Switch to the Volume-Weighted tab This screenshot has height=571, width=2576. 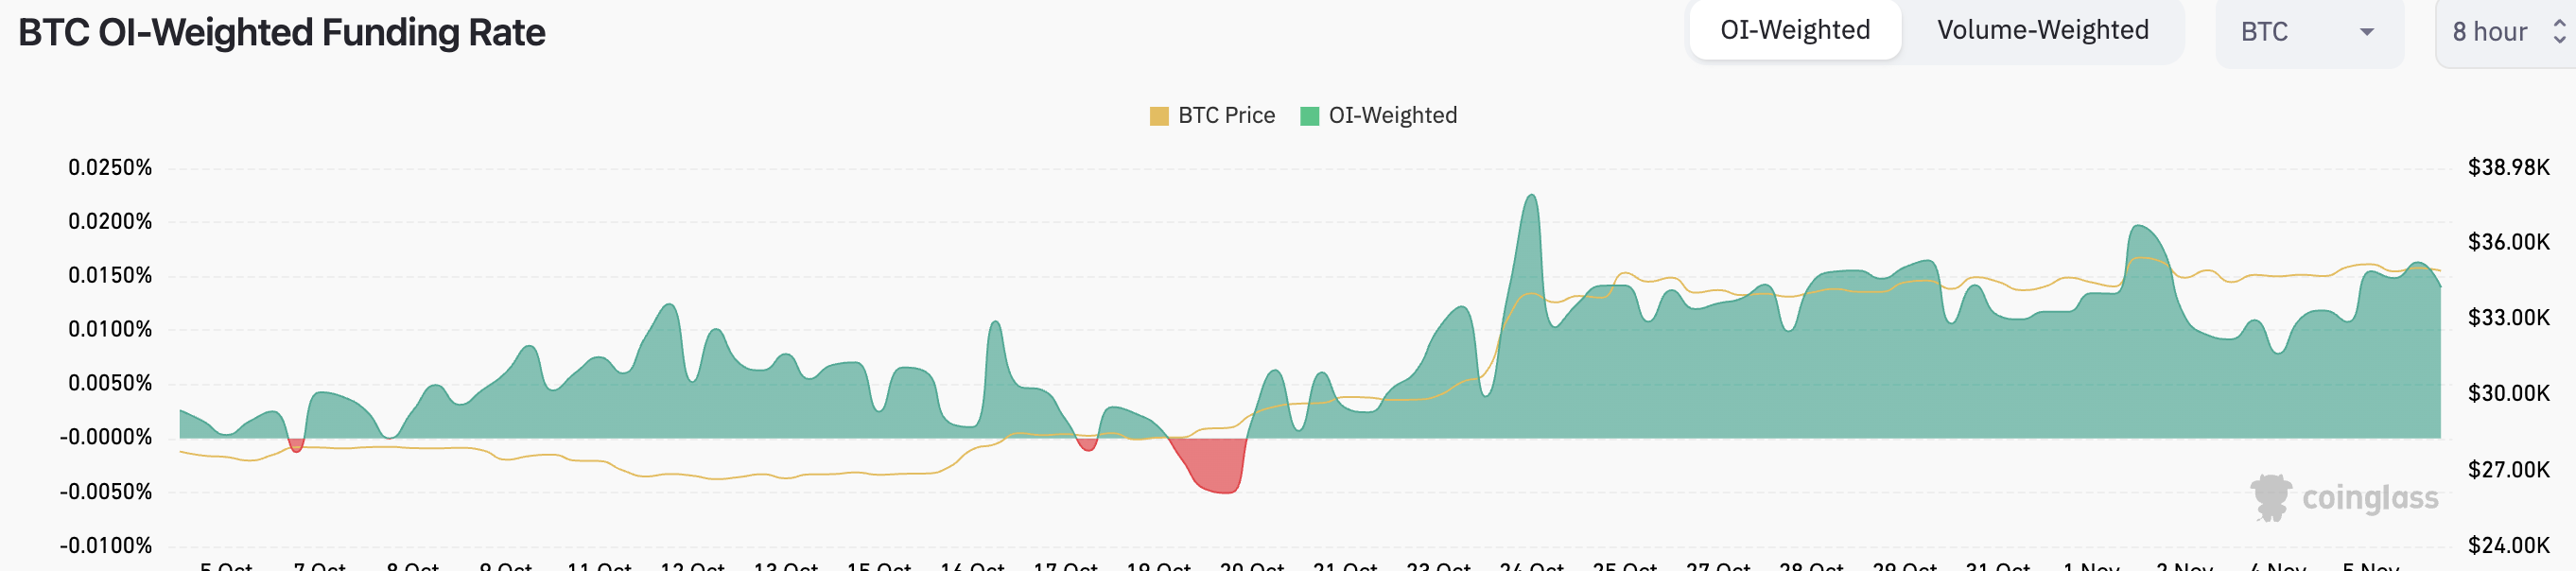pos(2042,31)
